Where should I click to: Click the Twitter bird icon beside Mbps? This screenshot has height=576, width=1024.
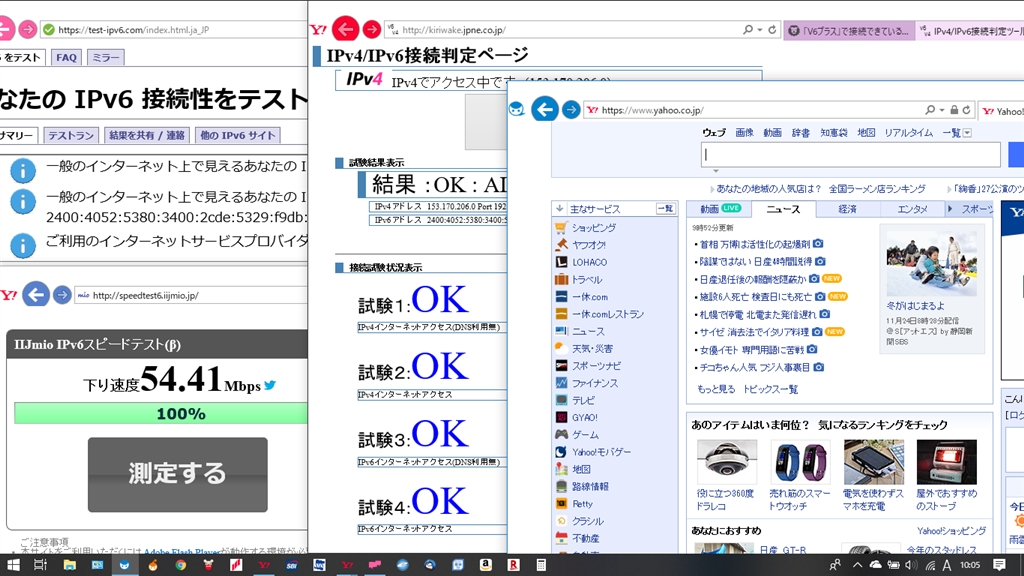(x=270, y=385)
